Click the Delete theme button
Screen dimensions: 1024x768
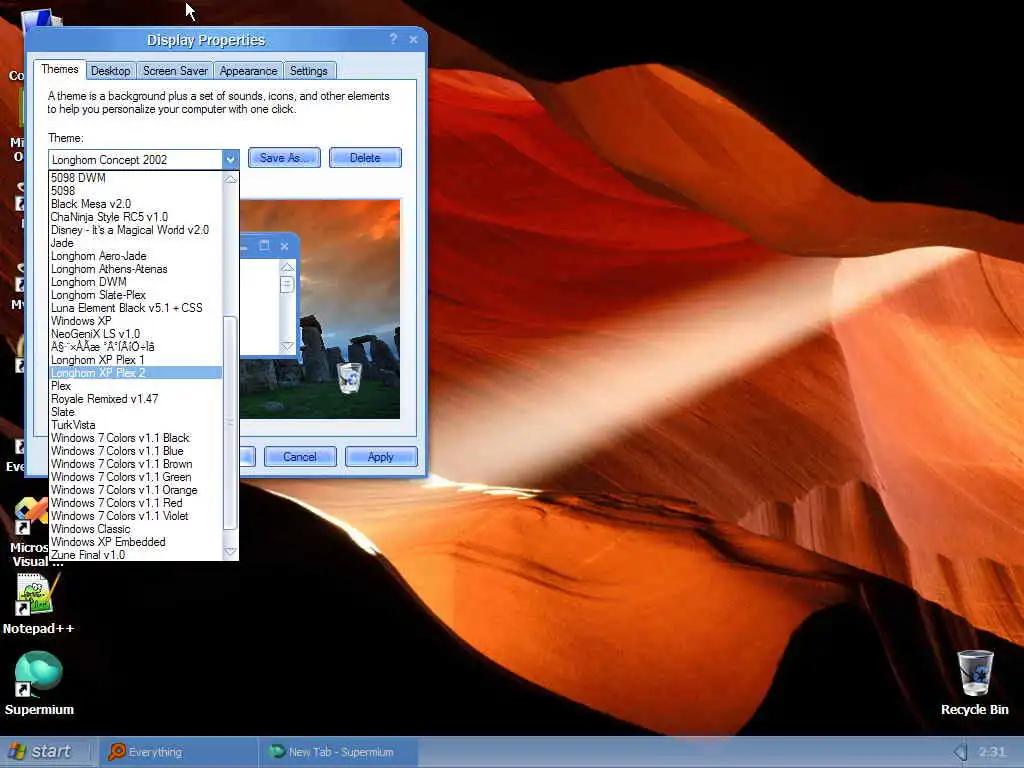coord(365,157)
